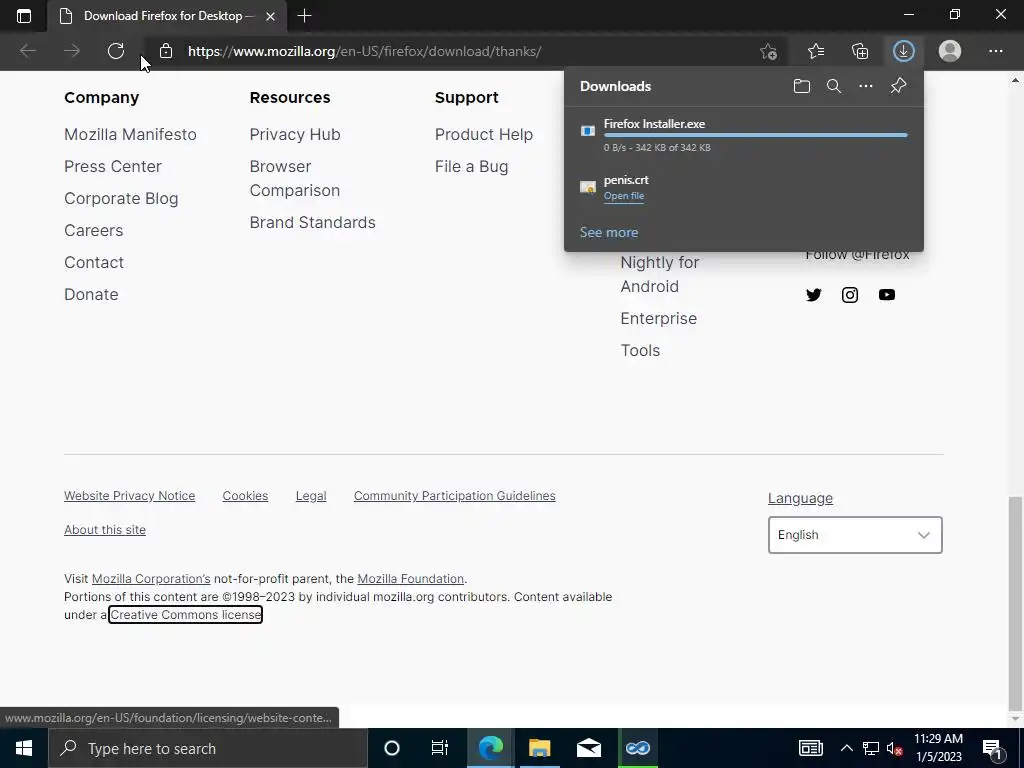This screenshot has height=768, width=1024.
Task: Open Firefox Instagram page icon
Action: tap(850, 295)
